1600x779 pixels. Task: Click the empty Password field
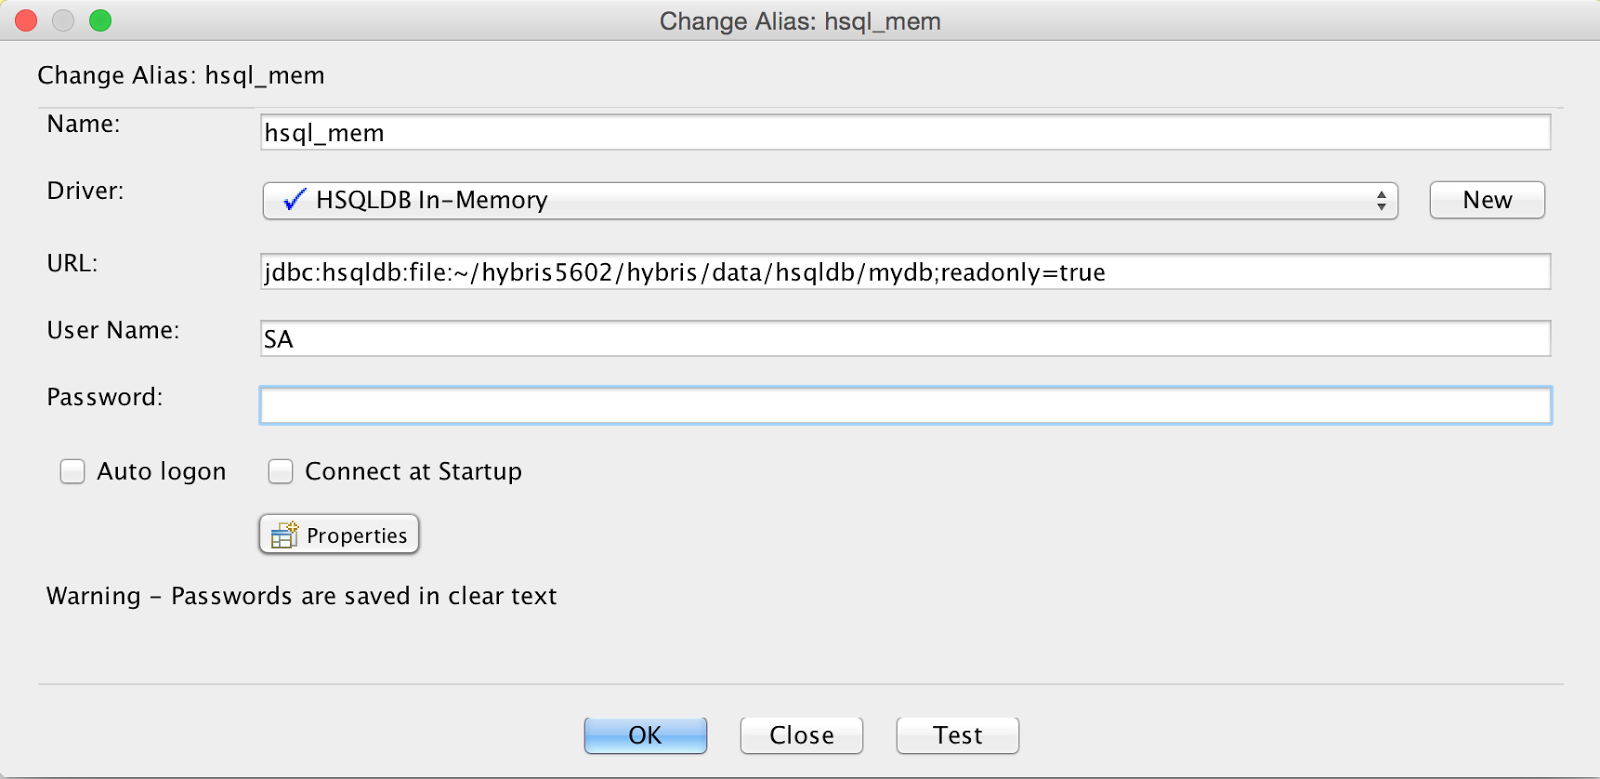click(x=905, y=405)
